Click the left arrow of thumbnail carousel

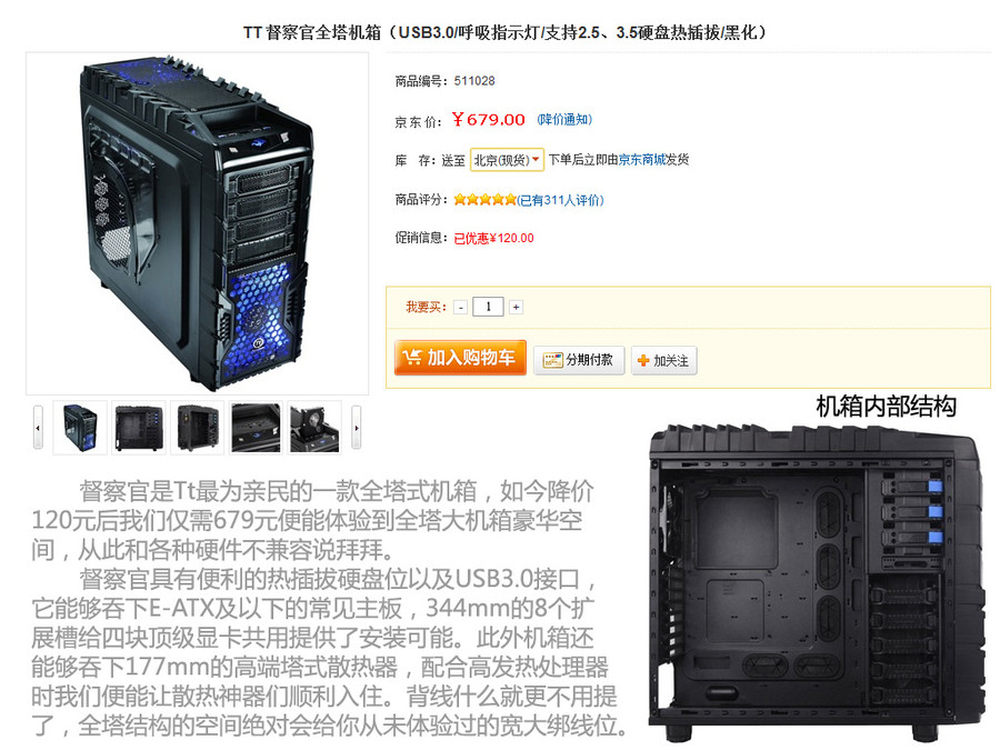point(38,427)
